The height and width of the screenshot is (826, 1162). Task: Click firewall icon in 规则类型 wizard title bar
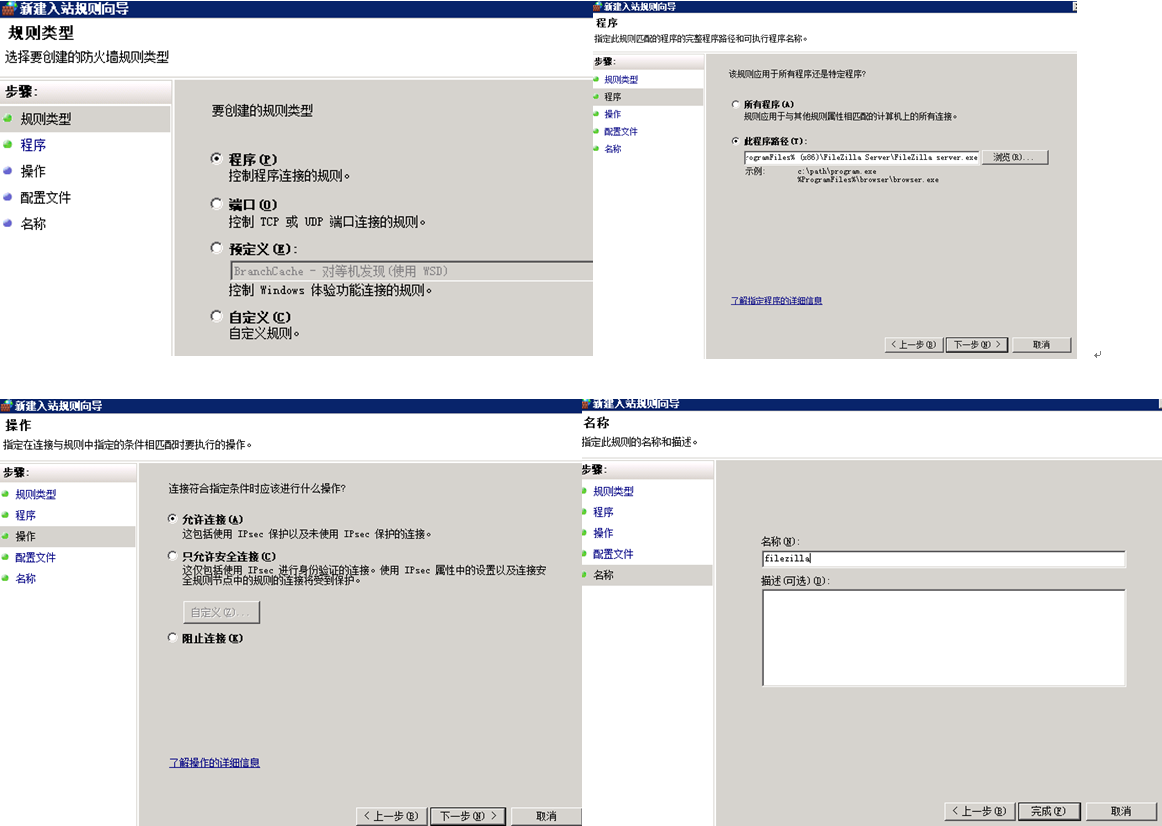pos(9,9)
